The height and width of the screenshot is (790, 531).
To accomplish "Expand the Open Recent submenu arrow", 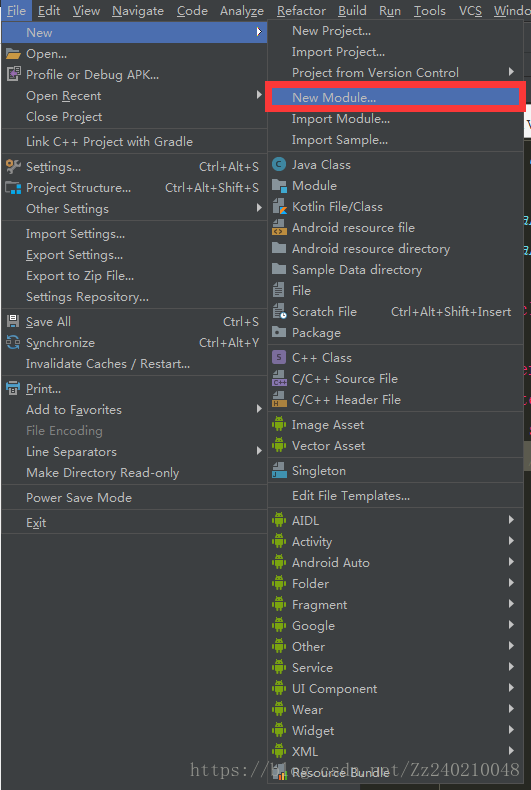I will (259, 95).
